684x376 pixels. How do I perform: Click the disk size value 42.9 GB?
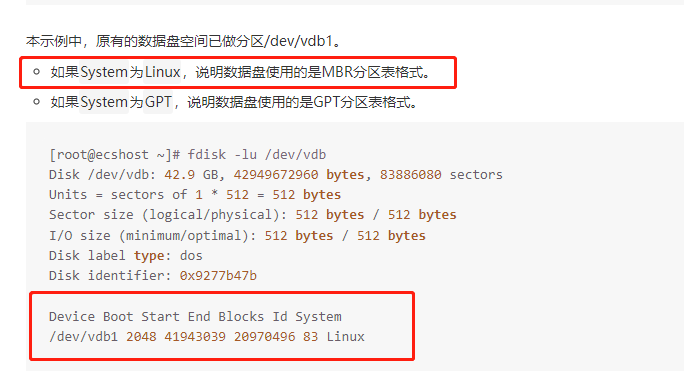click(x=191, y=175)
